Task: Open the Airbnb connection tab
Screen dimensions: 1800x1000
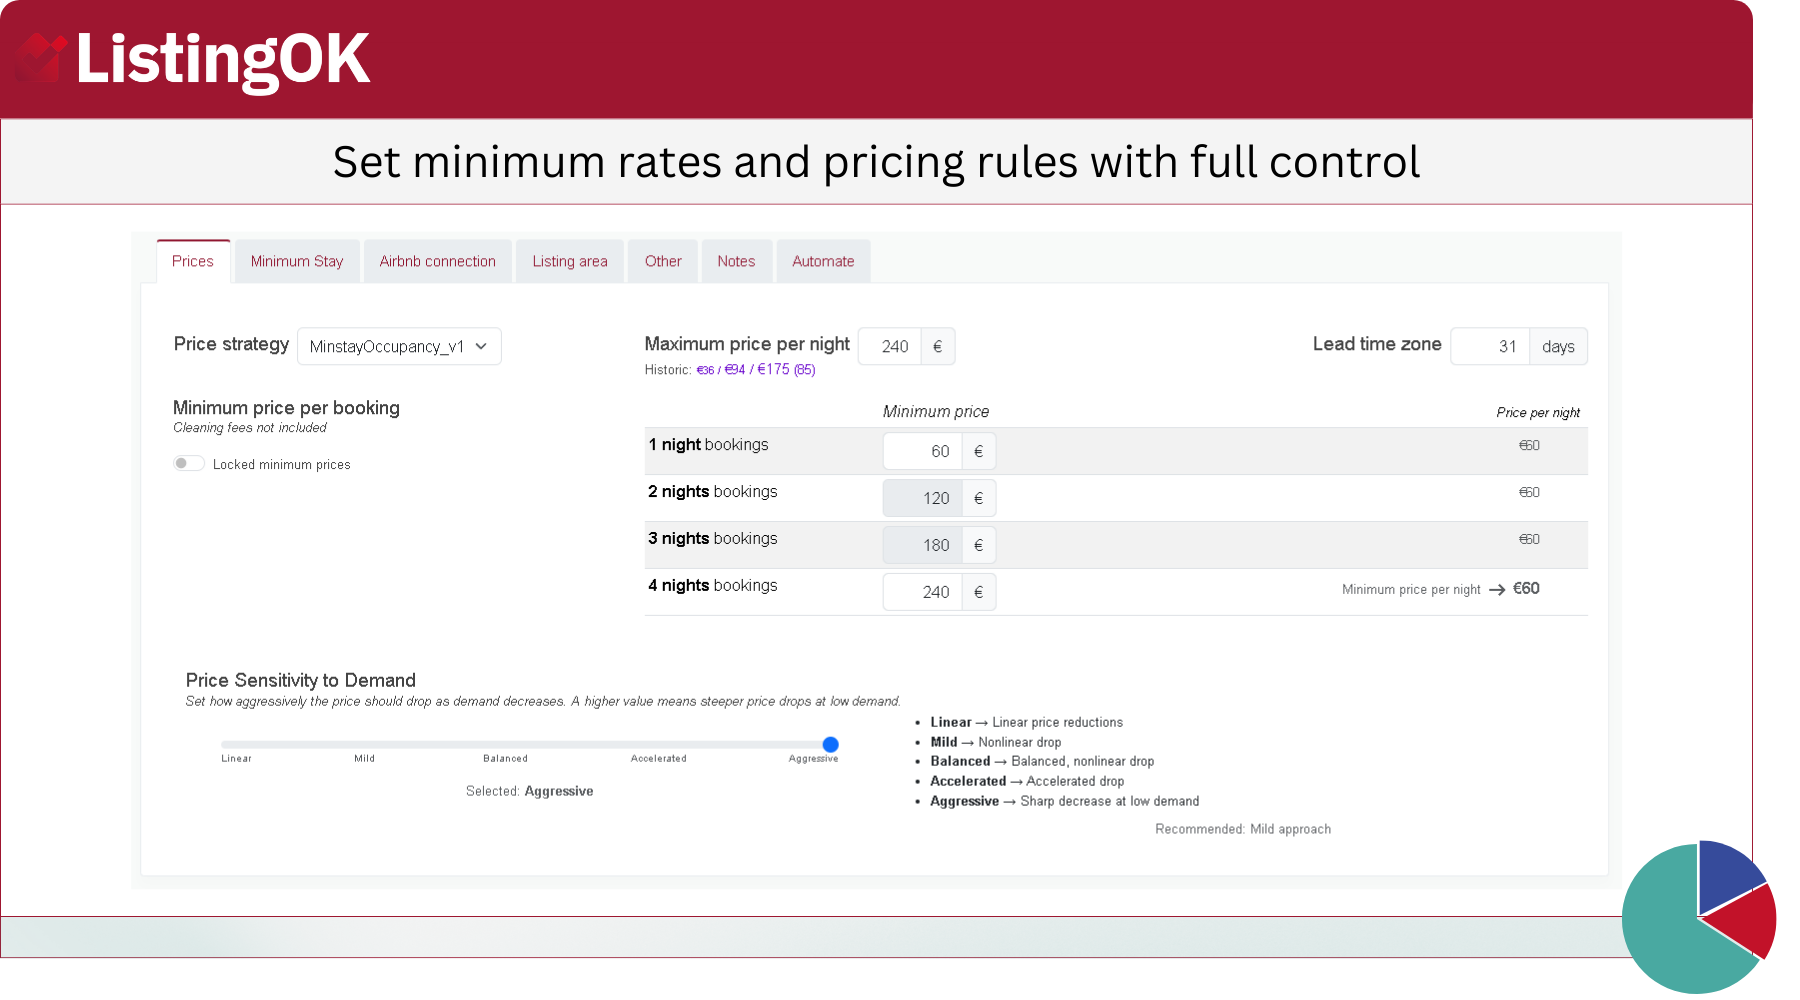Action: (x=438, y=261)
